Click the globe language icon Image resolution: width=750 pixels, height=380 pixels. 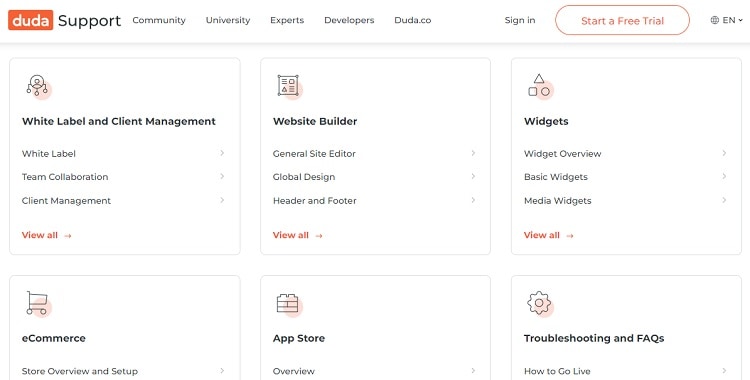[x=715, y=20]
